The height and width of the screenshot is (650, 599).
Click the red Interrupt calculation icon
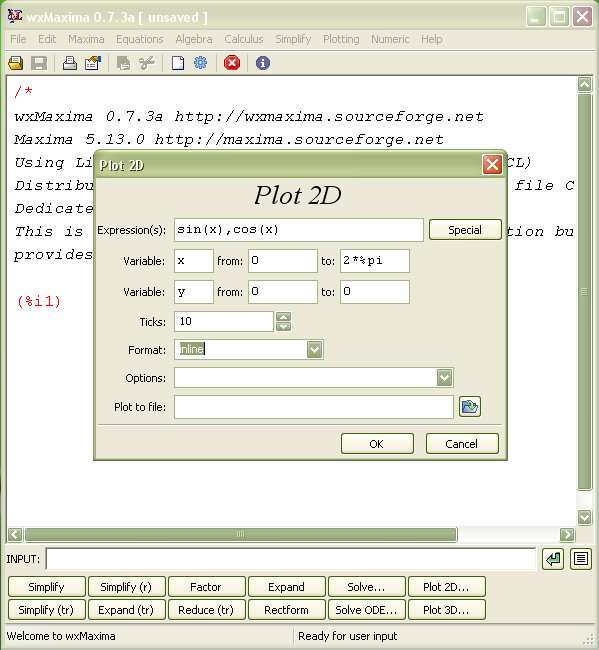pos(232,63)
